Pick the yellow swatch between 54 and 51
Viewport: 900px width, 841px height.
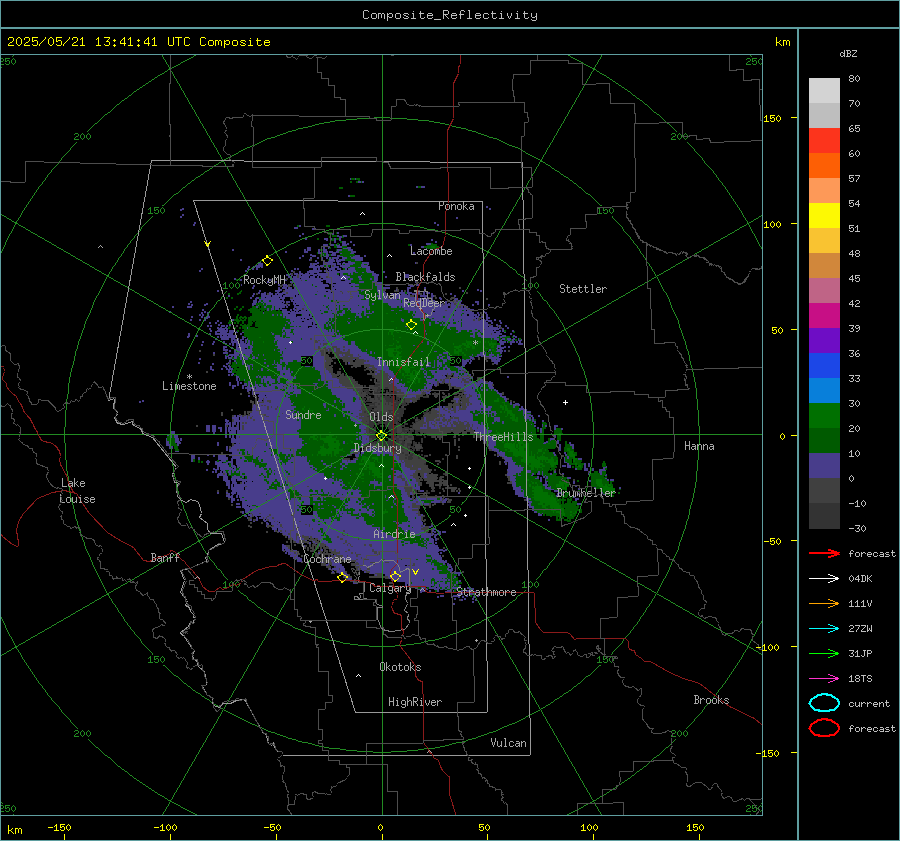coord(824,215)
